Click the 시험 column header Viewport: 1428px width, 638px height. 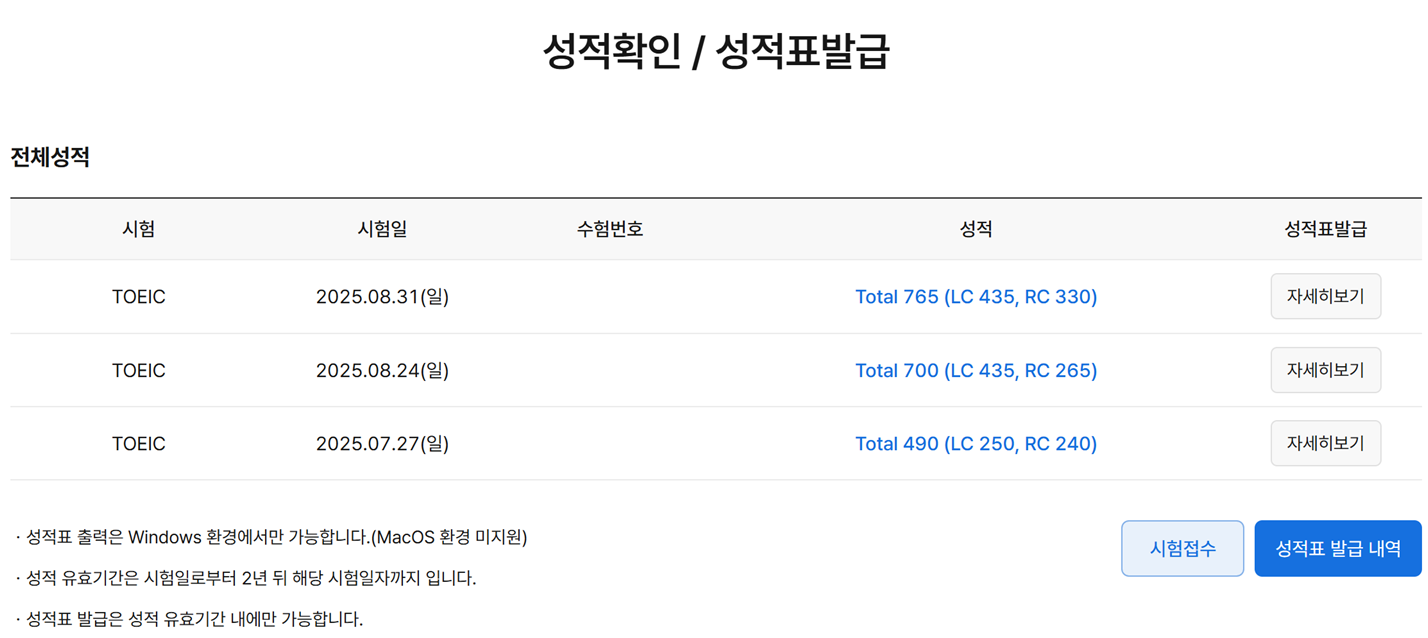click(139, 229)
